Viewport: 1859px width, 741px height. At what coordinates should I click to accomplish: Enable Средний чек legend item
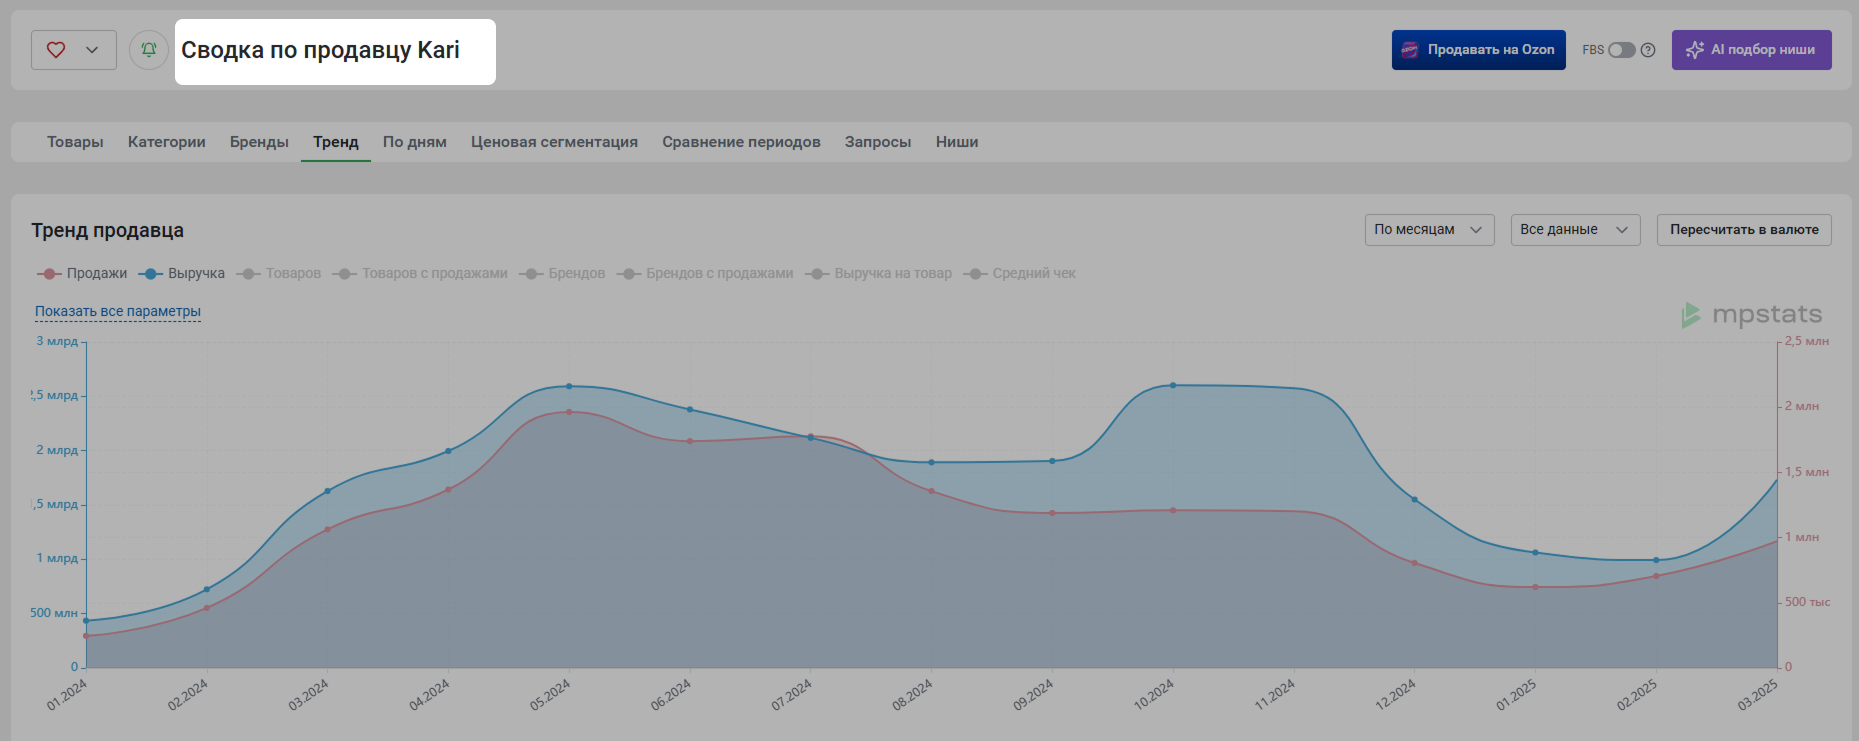click(1020, 274)
